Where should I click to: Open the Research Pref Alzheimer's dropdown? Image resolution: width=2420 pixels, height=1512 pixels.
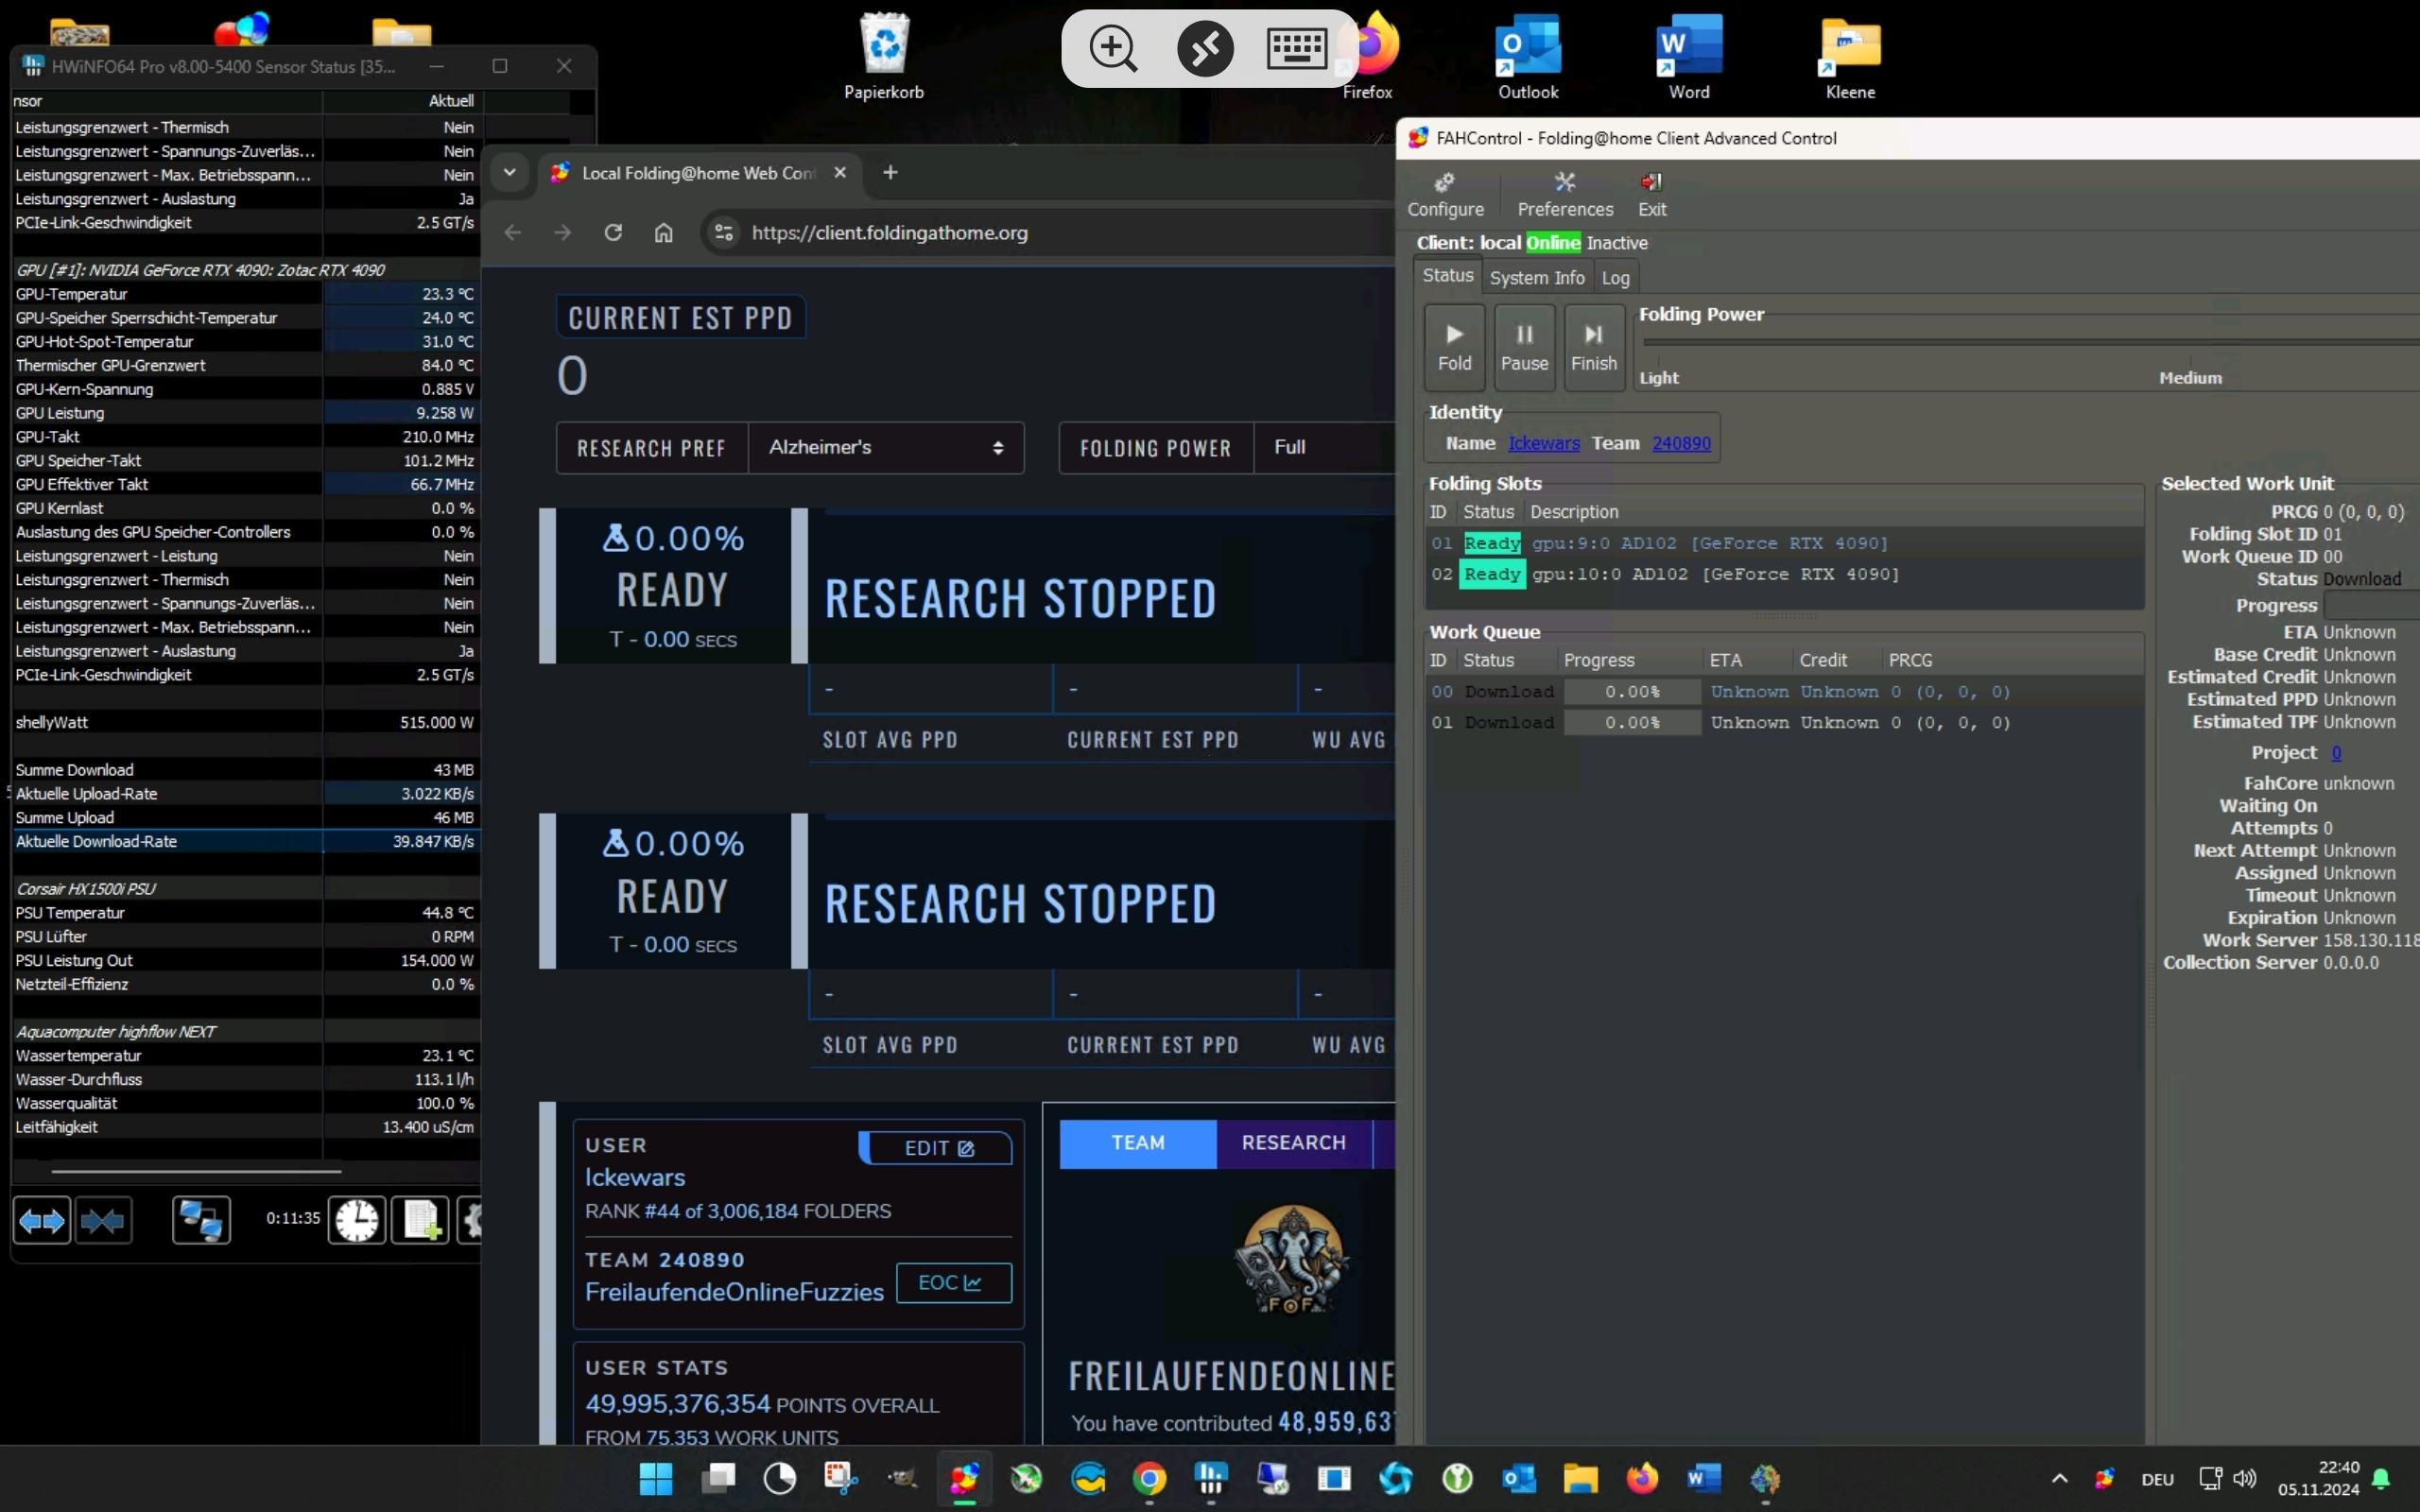pyautogui.click(x=885, y=448)
